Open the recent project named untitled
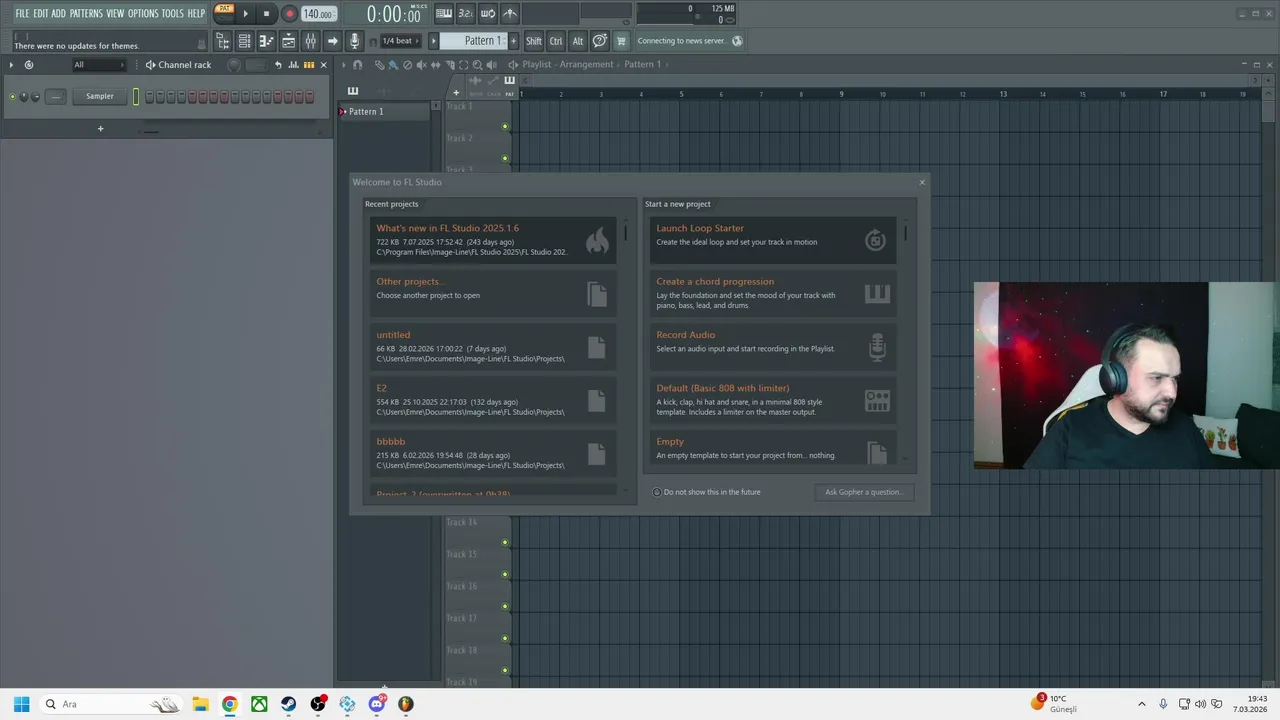The image size is (1280, 720). tap(492, 347)
